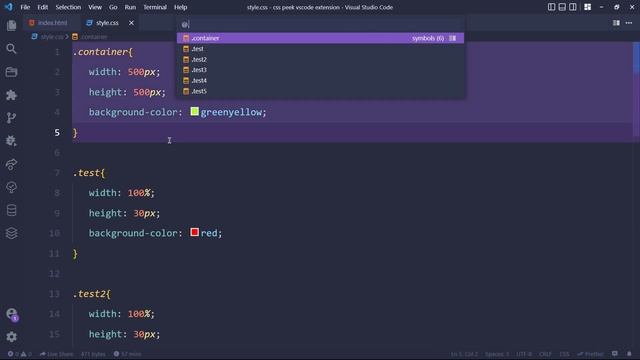Screen dimensions: 640x360
Task: Open Source Control branch icon
Action: (11, 118)
